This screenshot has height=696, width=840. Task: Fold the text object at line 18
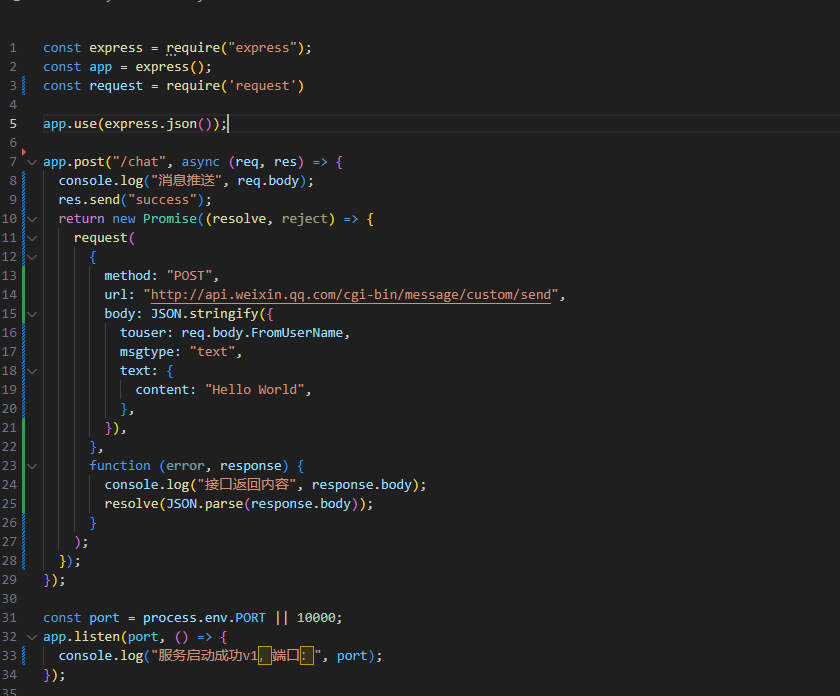[32, 371]
